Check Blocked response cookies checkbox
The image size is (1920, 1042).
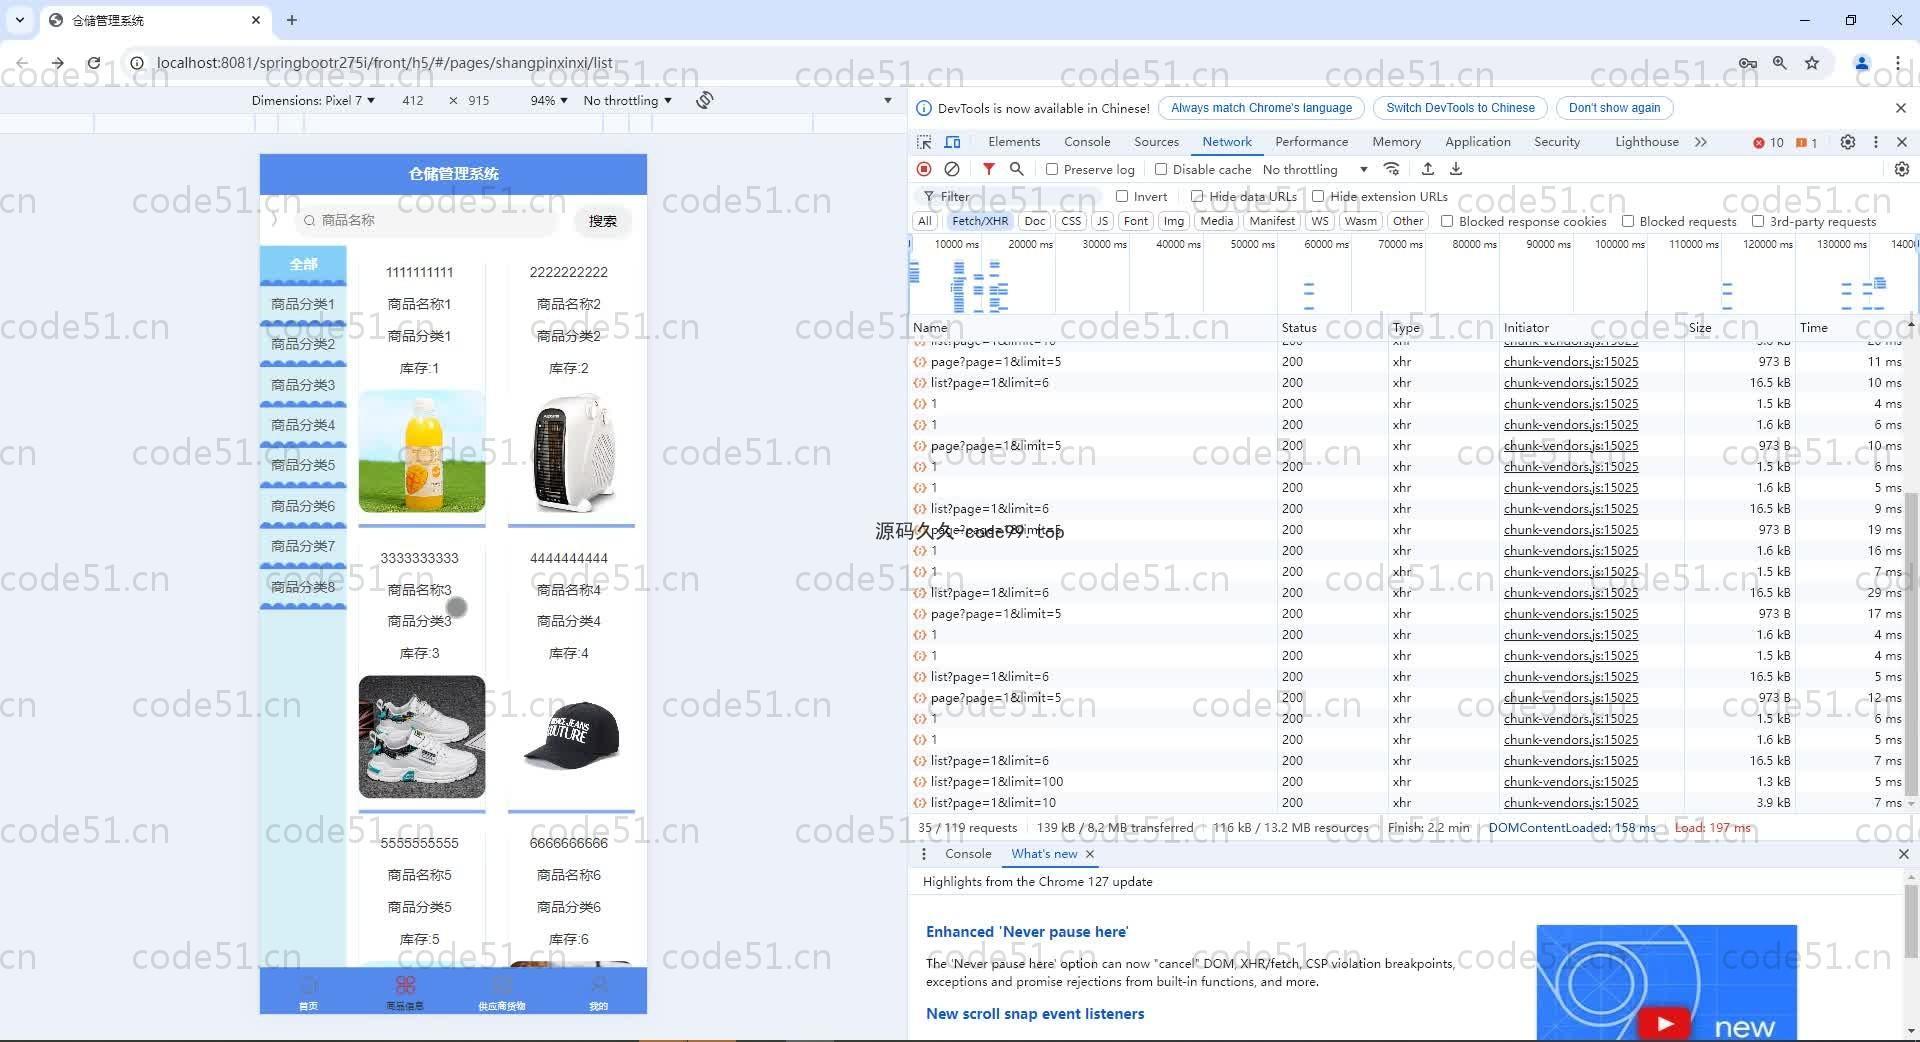click(1447, 221)
